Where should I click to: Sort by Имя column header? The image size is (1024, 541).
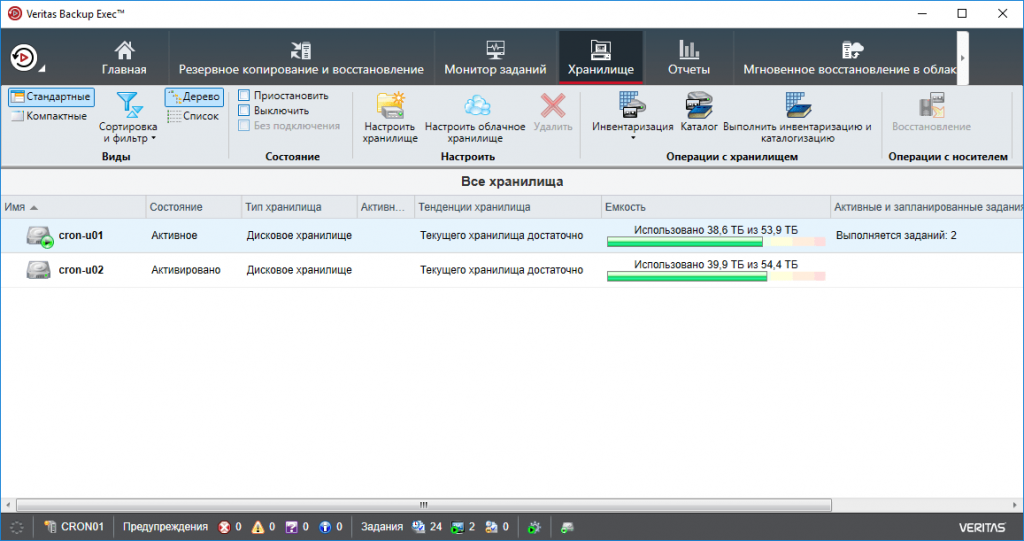[x=73, y=207]
